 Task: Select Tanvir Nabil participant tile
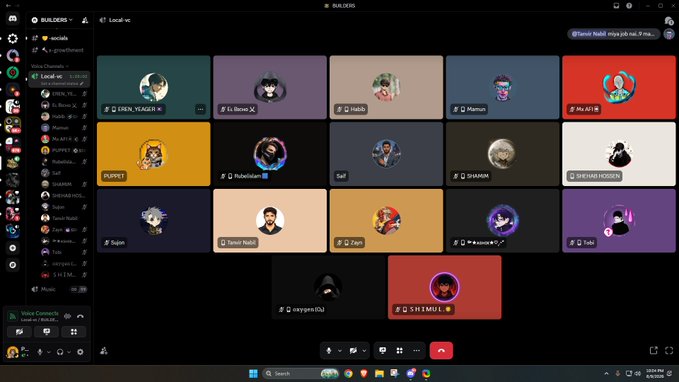(270, 220)
